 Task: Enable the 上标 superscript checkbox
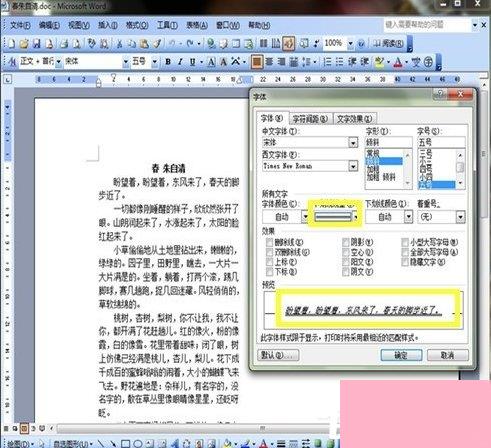[x=269, y=262]
